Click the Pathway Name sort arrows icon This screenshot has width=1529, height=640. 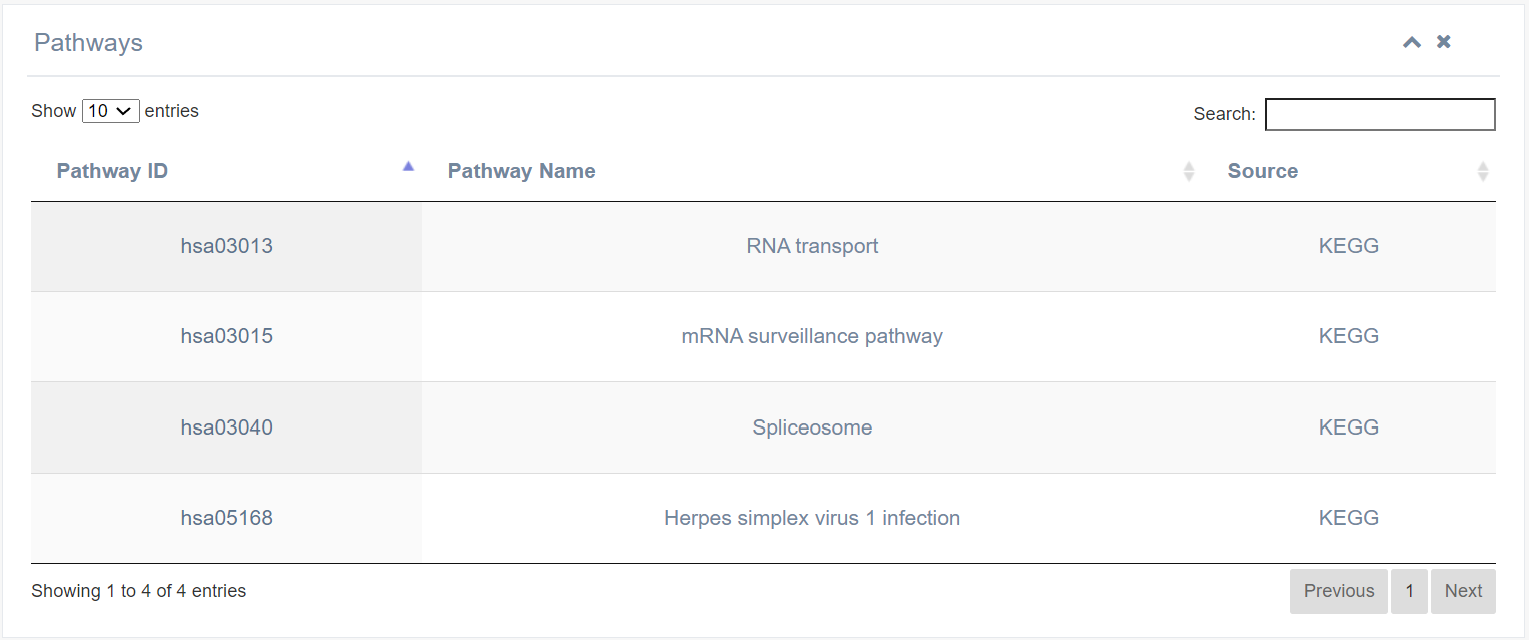tap(1189, 172)
